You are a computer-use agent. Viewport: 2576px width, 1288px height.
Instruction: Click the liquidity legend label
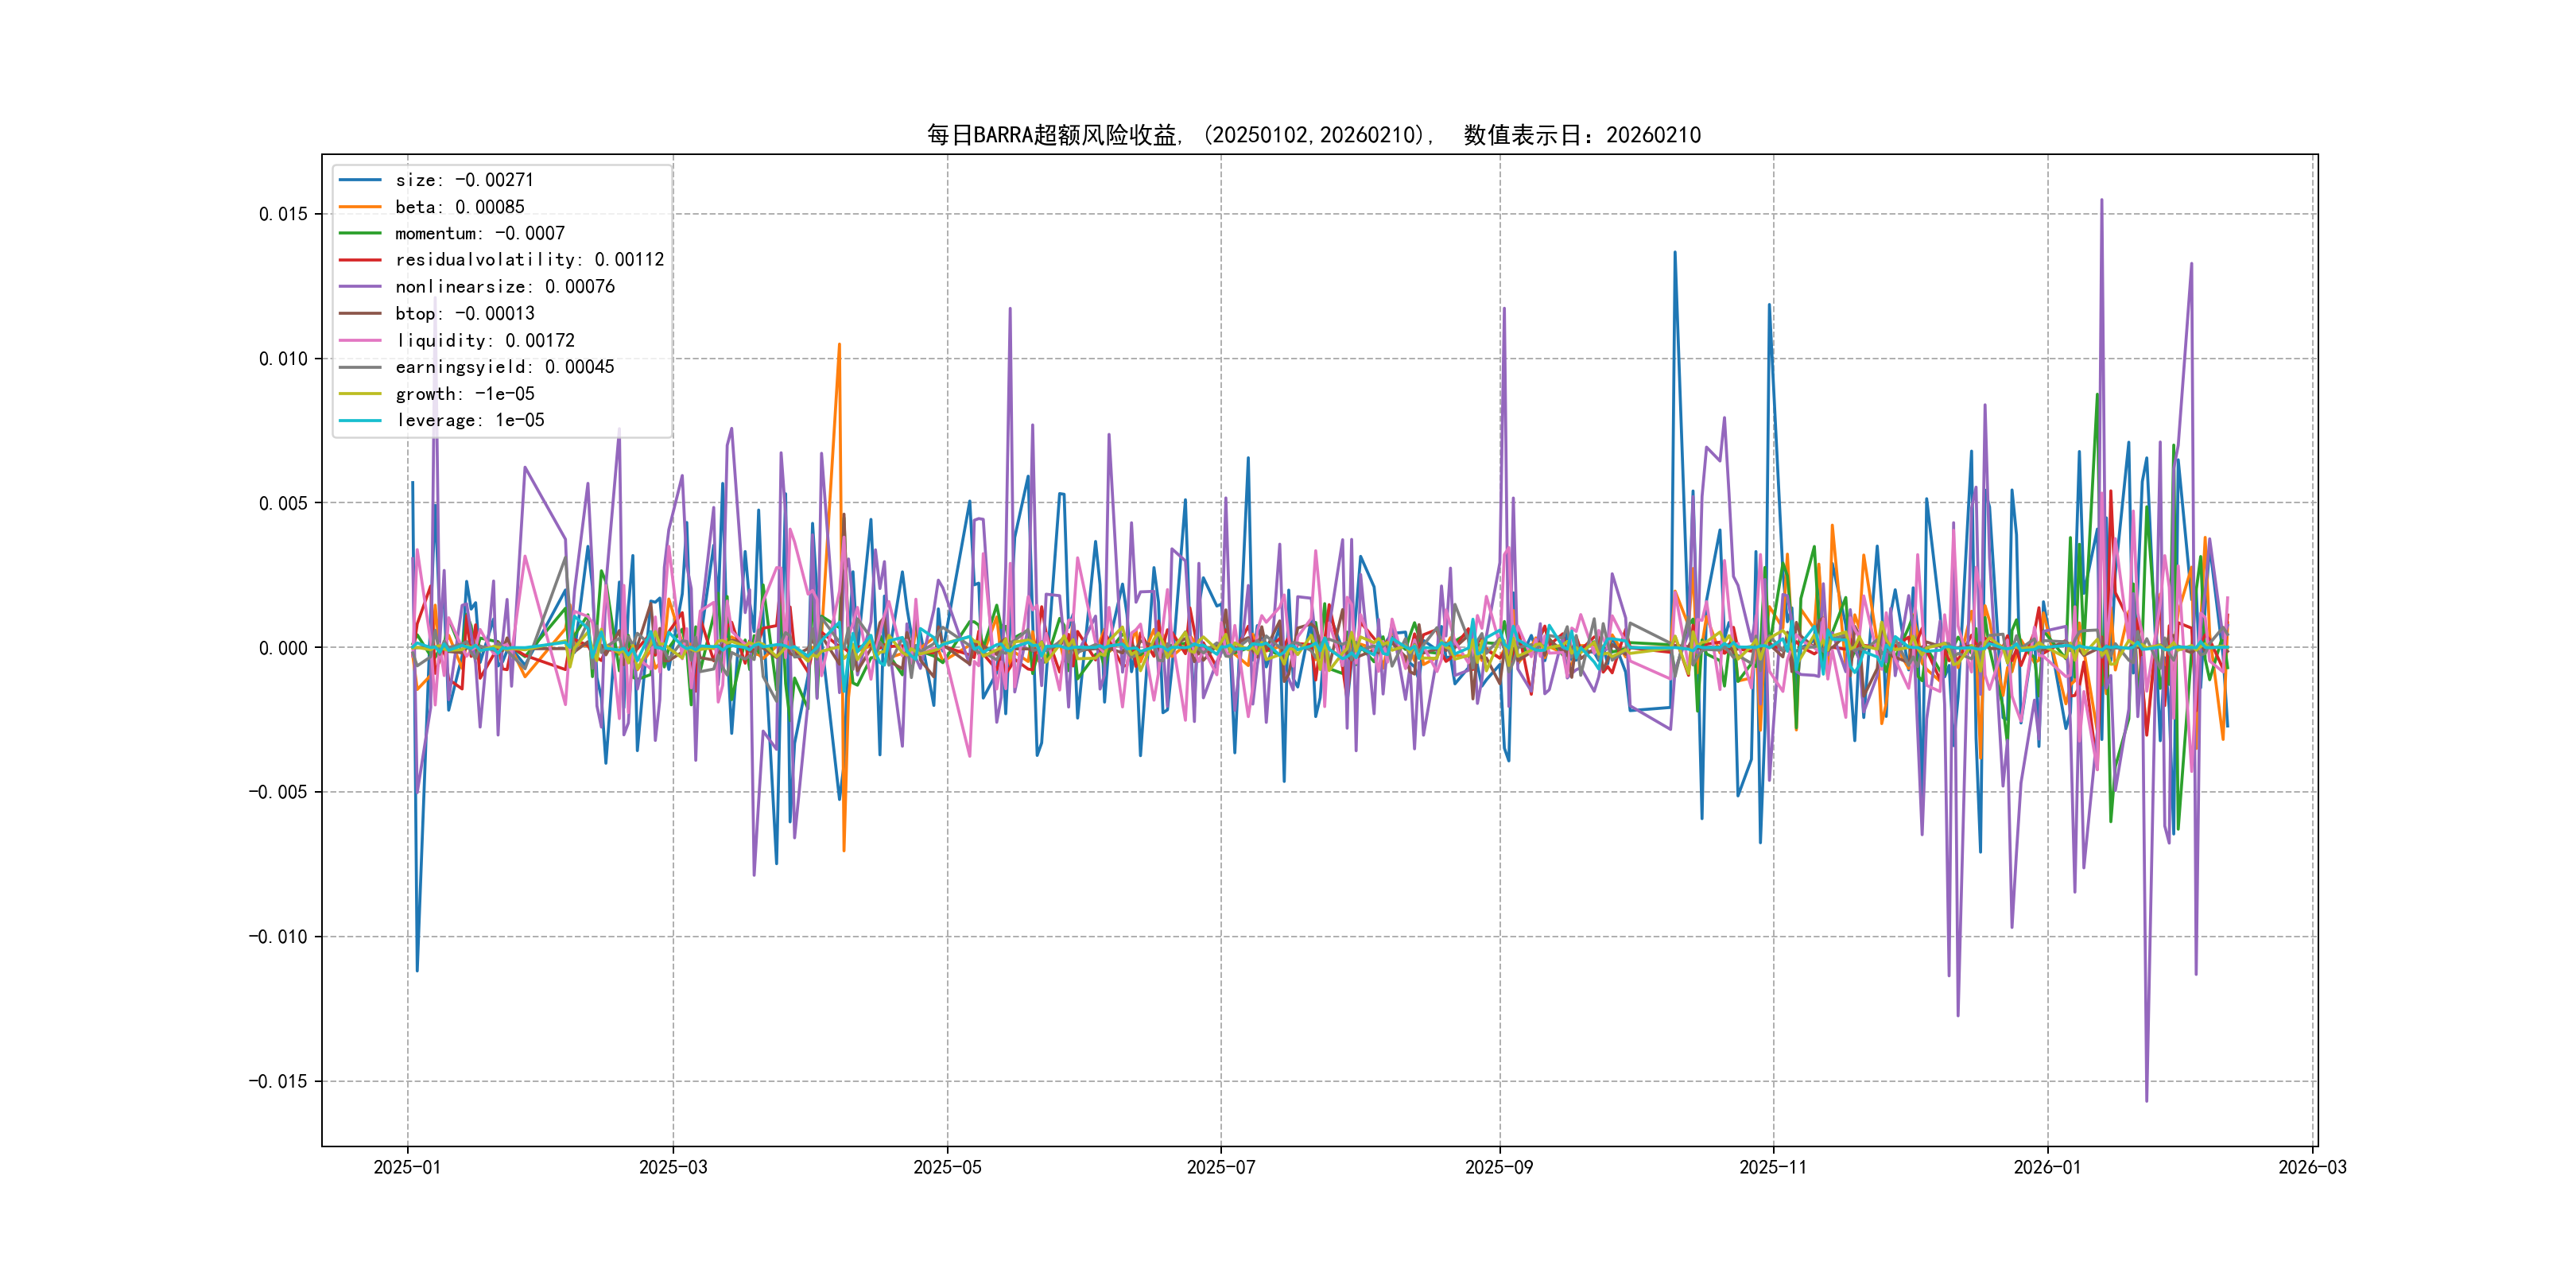484,341
